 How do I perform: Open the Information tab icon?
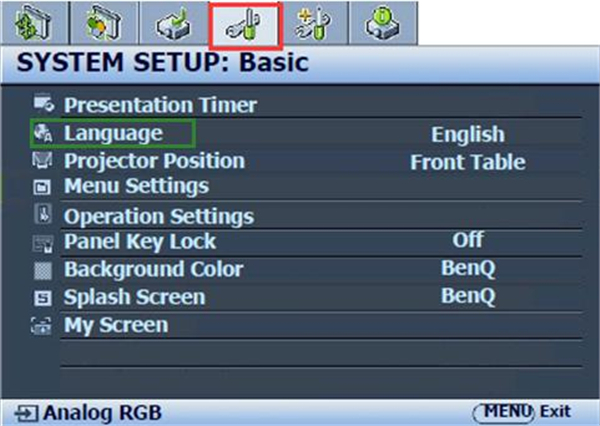coord(383,23)
